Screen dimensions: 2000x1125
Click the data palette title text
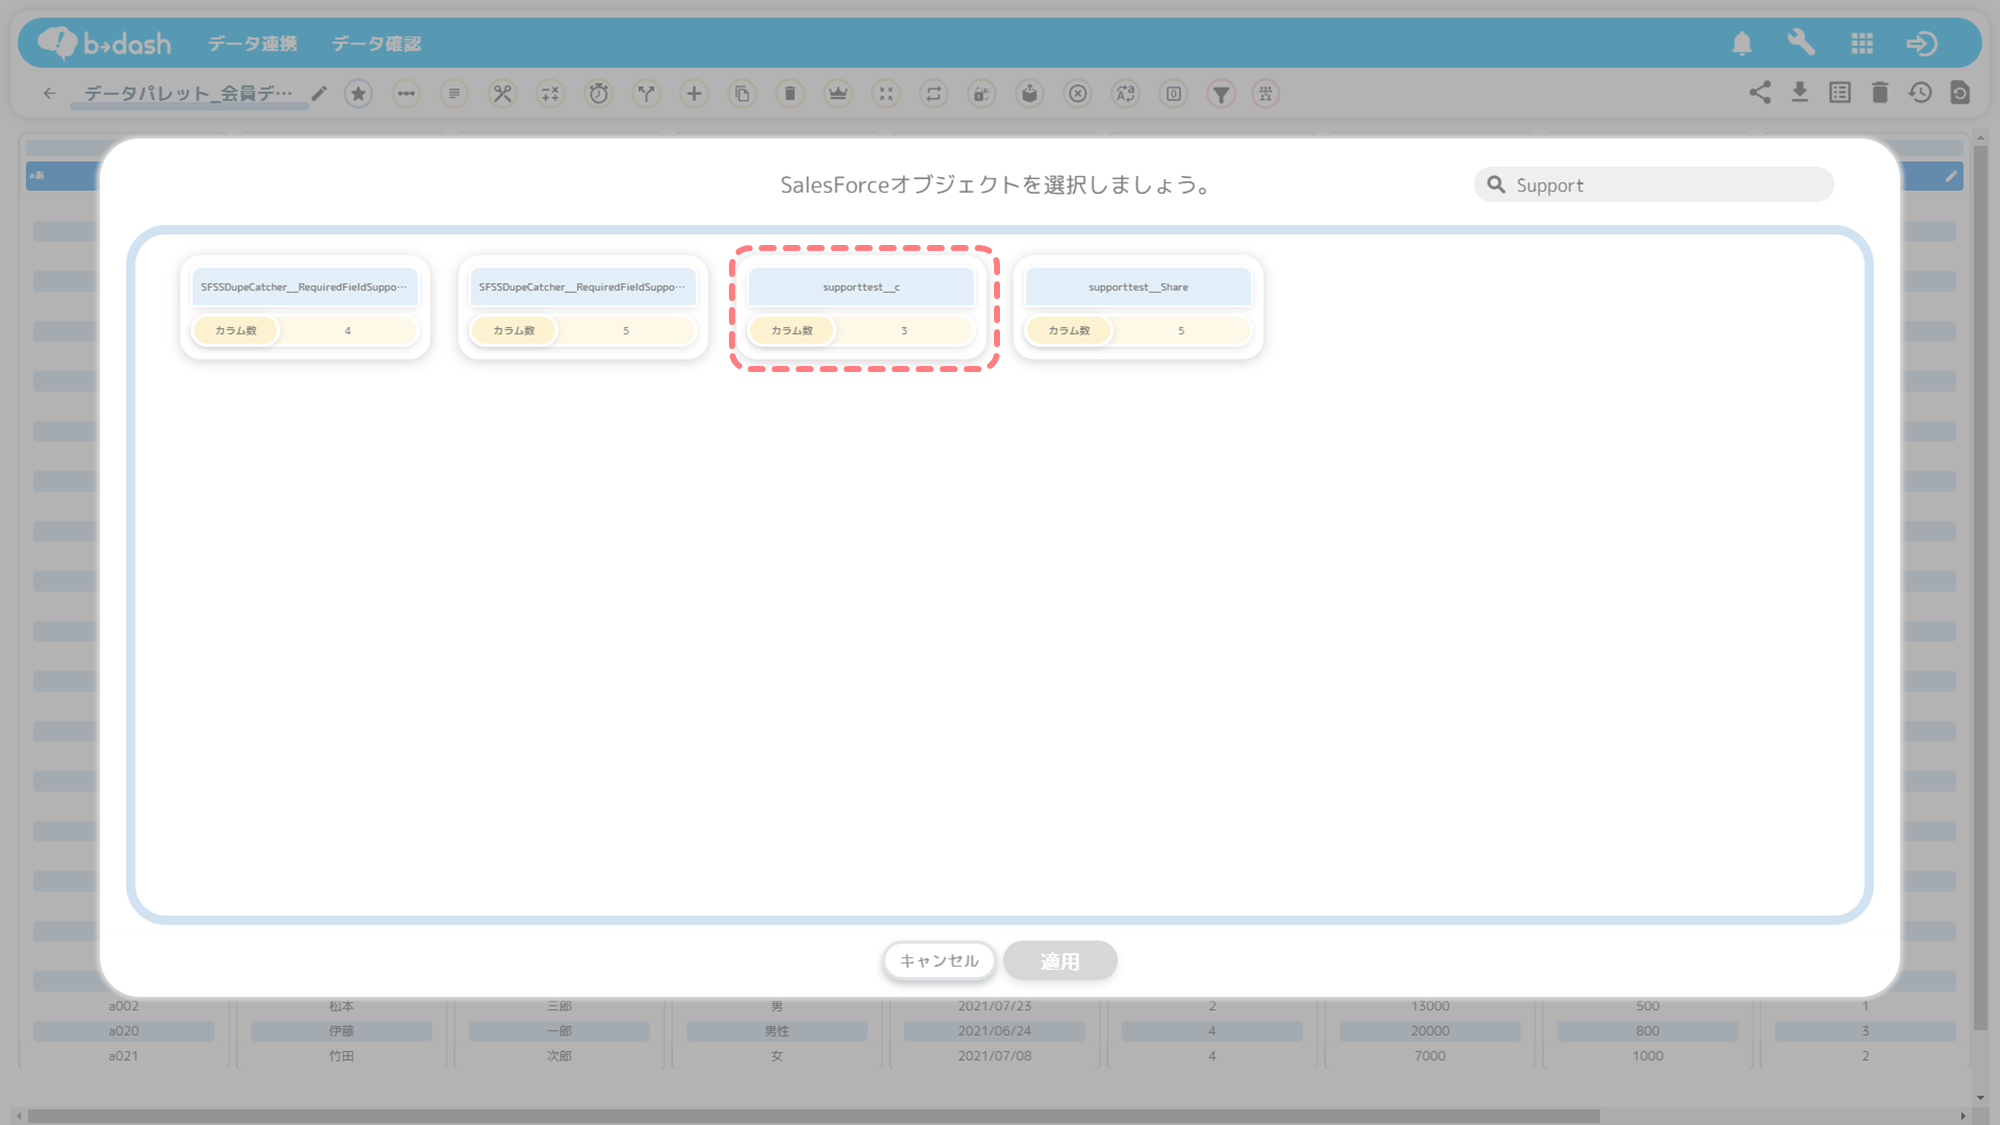188,93
